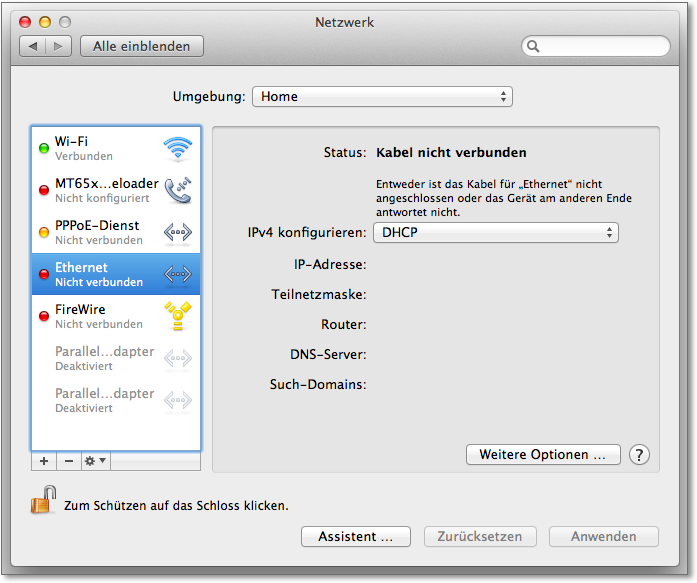The width and height of the screenshot is (697, 583).
Task: Click the Assistent button
Action: [x=355, y=537]
